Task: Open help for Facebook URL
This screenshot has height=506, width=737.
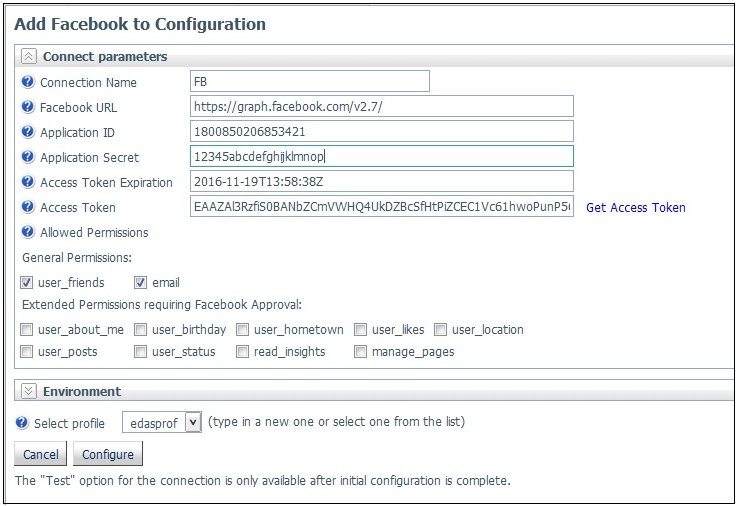Action: pos(28,107)
